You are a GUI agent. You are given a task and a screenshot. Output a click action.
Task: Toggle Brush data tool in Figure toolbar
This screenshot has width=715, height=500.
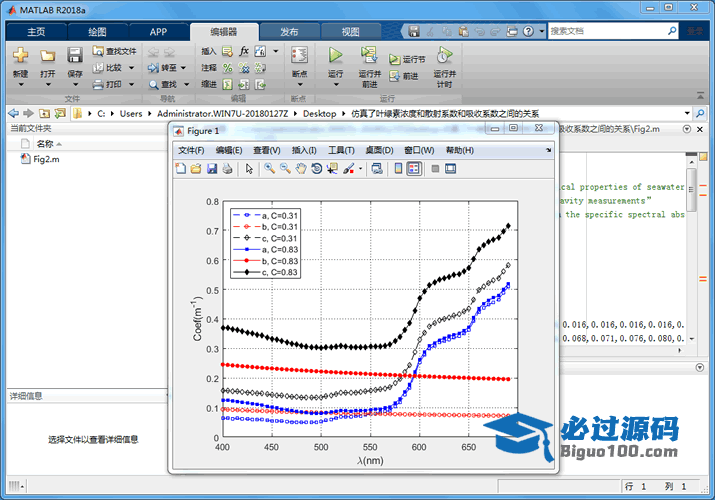(349, 169)
